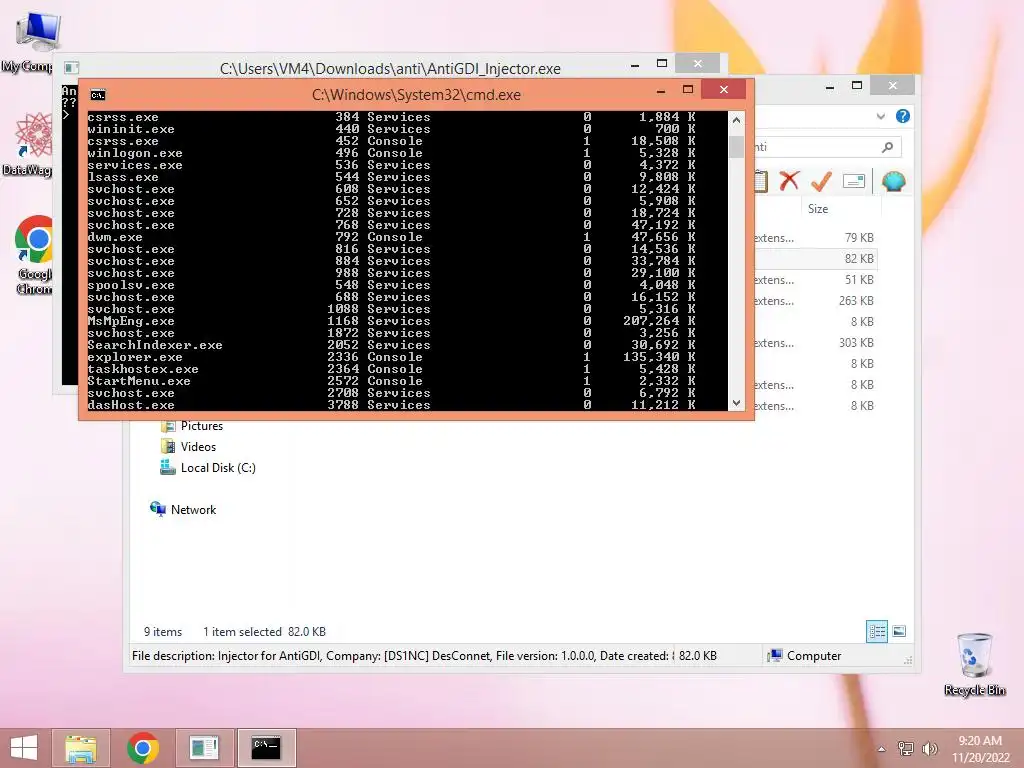
Task: Maximize the AntiGDI_Injector window
Action: (662, 63)
